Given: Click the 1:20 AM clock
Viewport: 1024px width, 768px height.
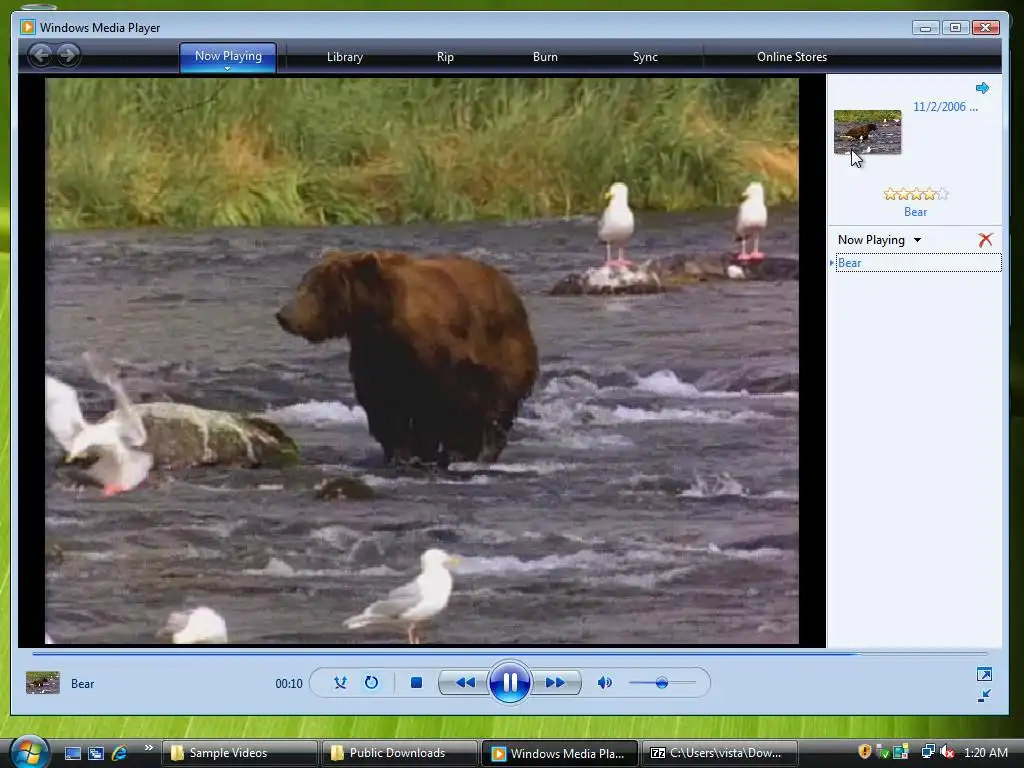Looking at the screenshot, I should point(985,753).
